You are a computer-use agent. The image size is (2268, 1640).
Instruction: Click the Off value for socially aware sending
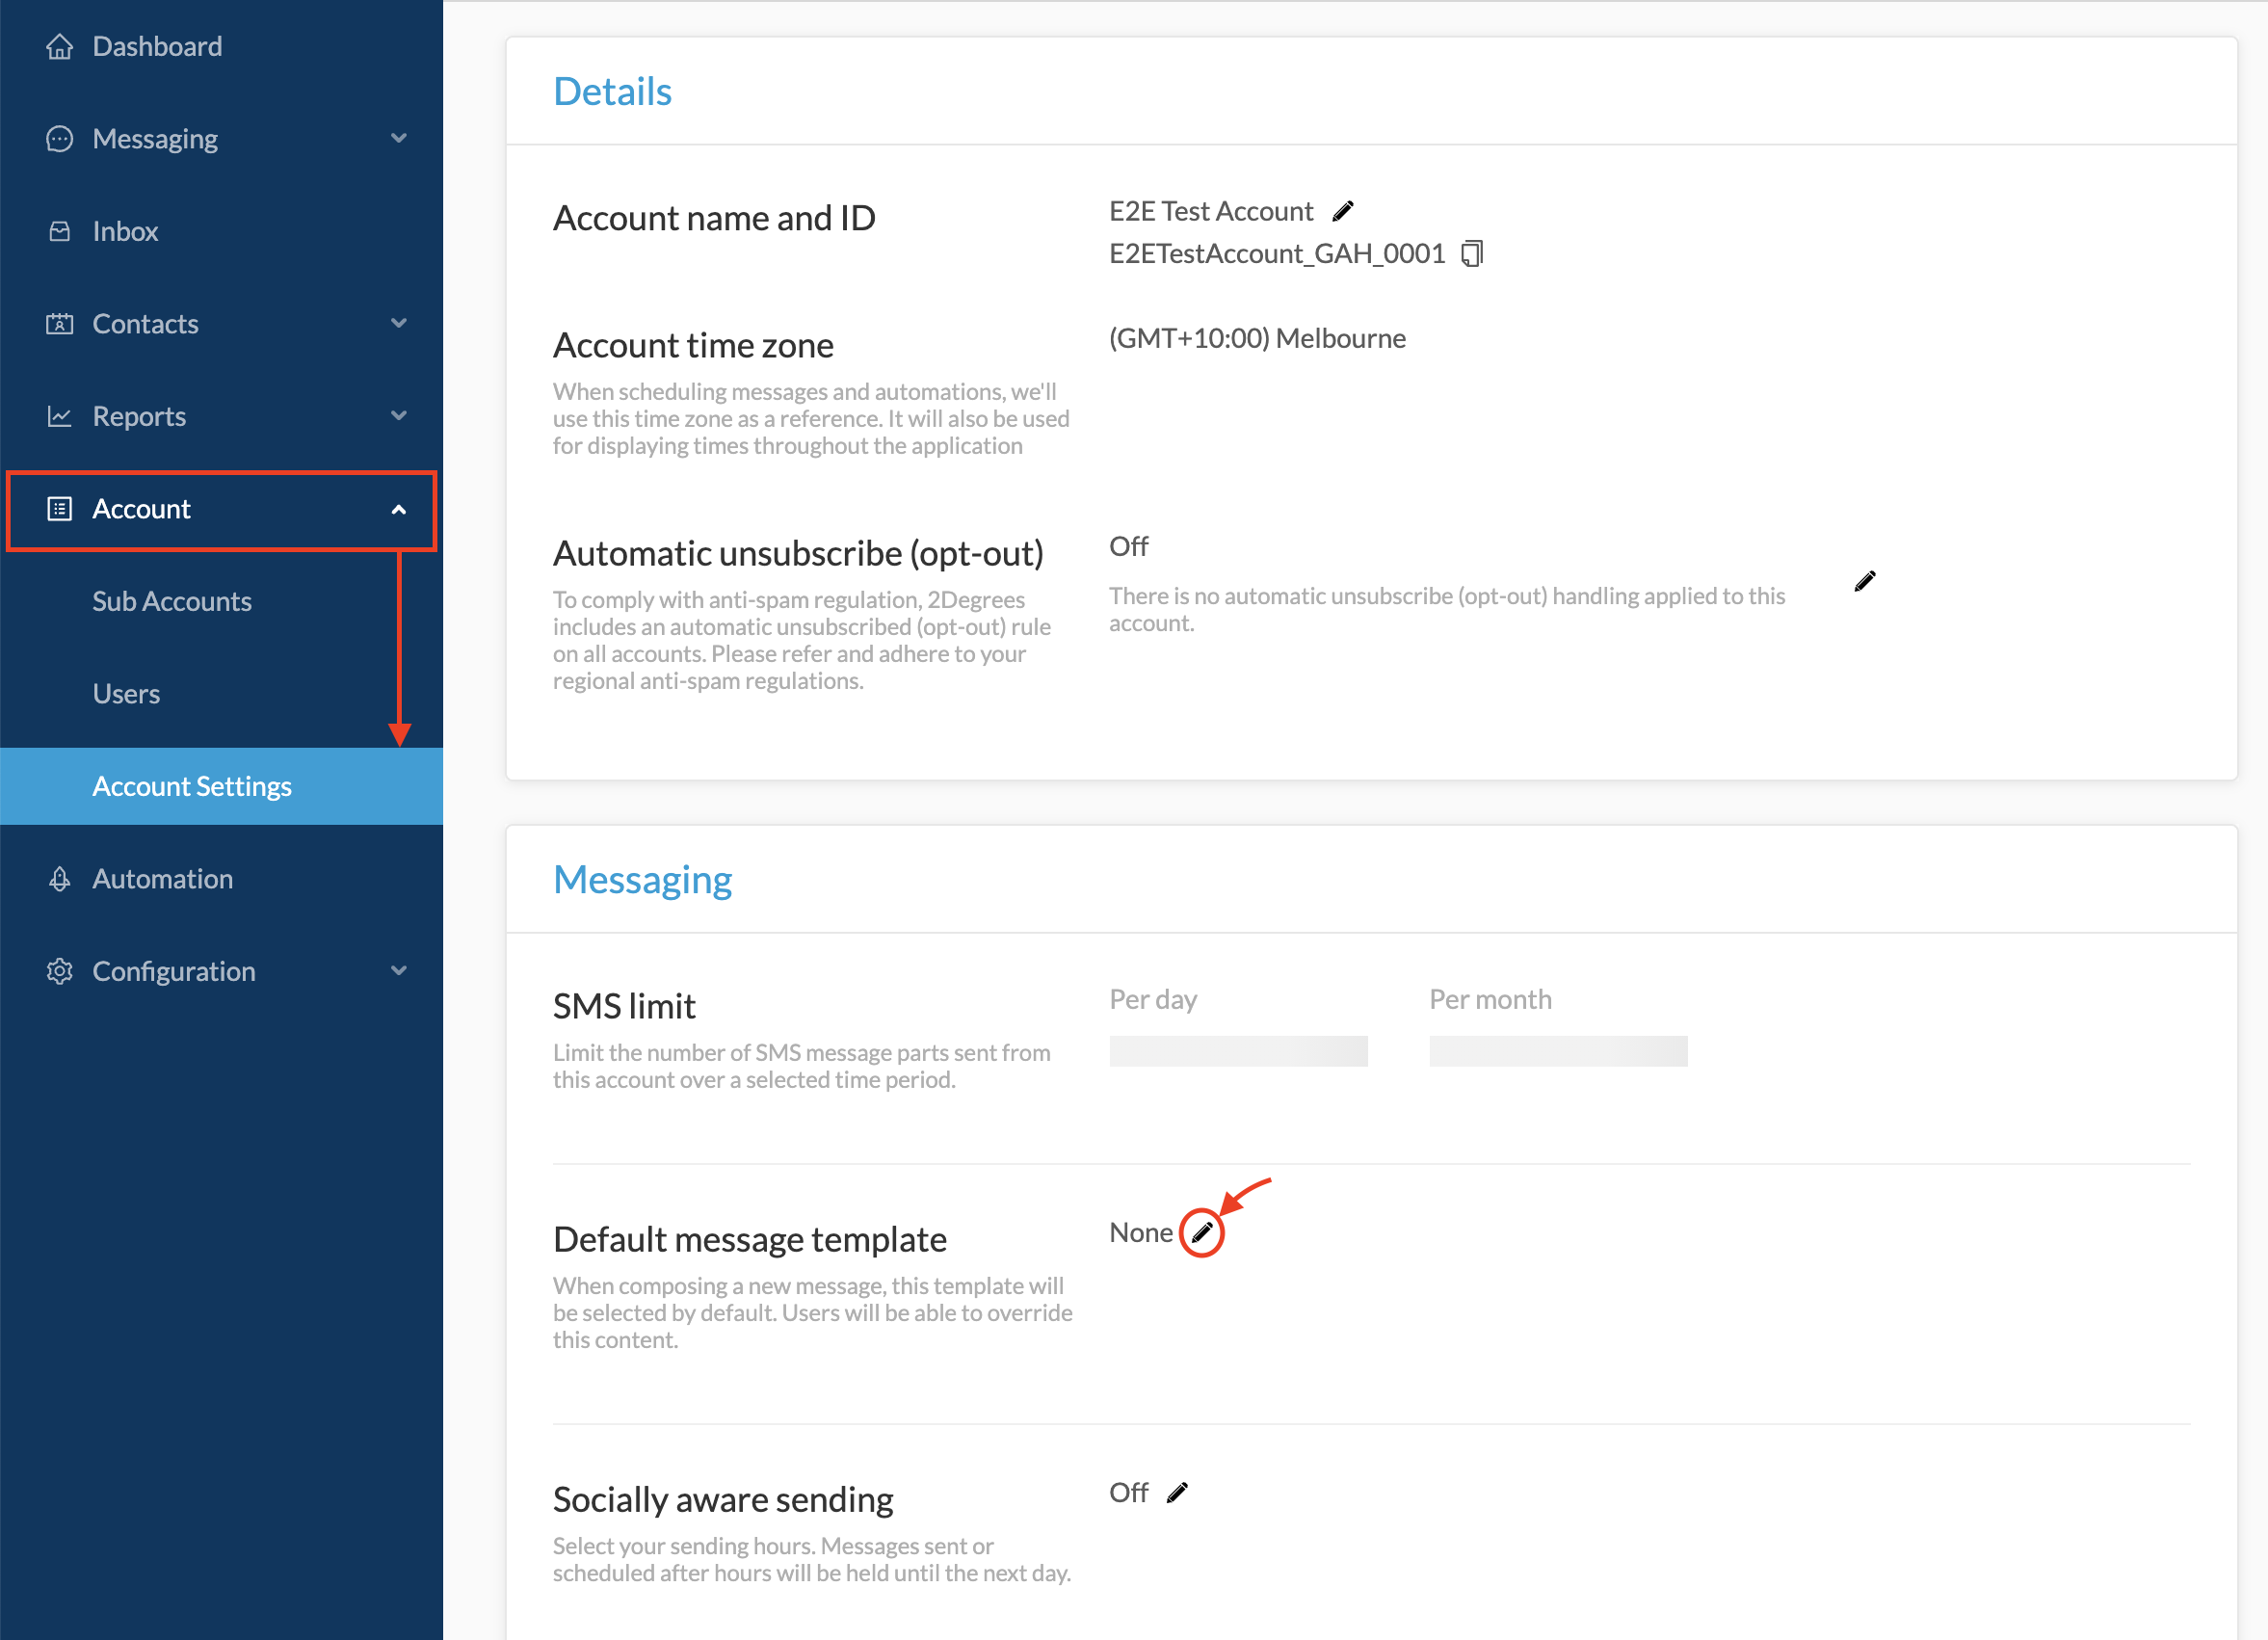[x=1128, y=1492]
